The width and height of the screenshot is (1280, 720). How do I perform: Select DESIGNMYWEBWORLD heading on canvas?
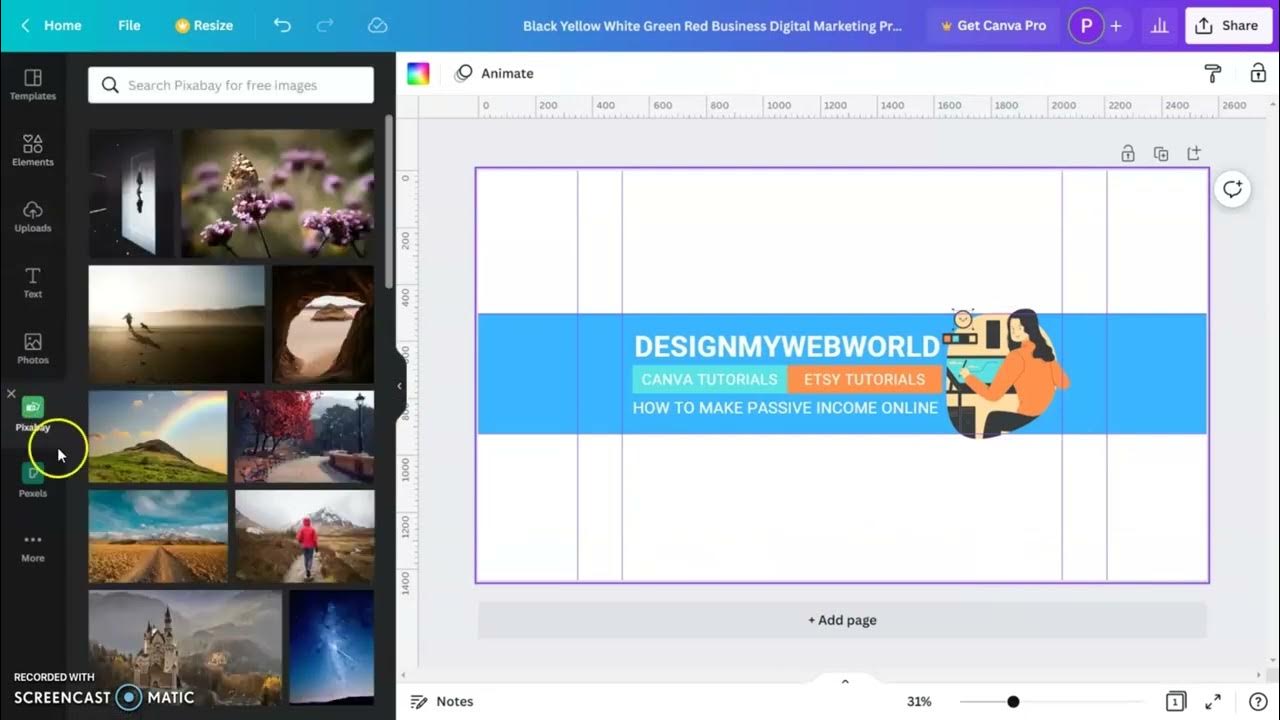tap(787, 347)
